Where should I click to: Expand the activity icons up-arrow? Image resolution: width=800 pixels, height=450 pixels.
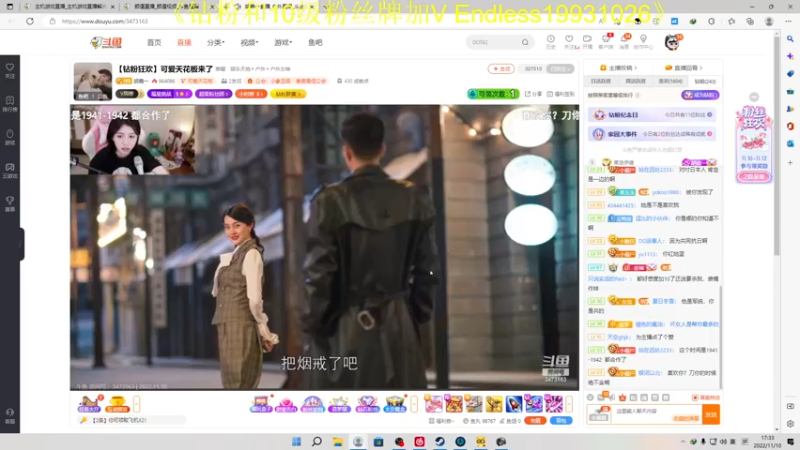414,404
